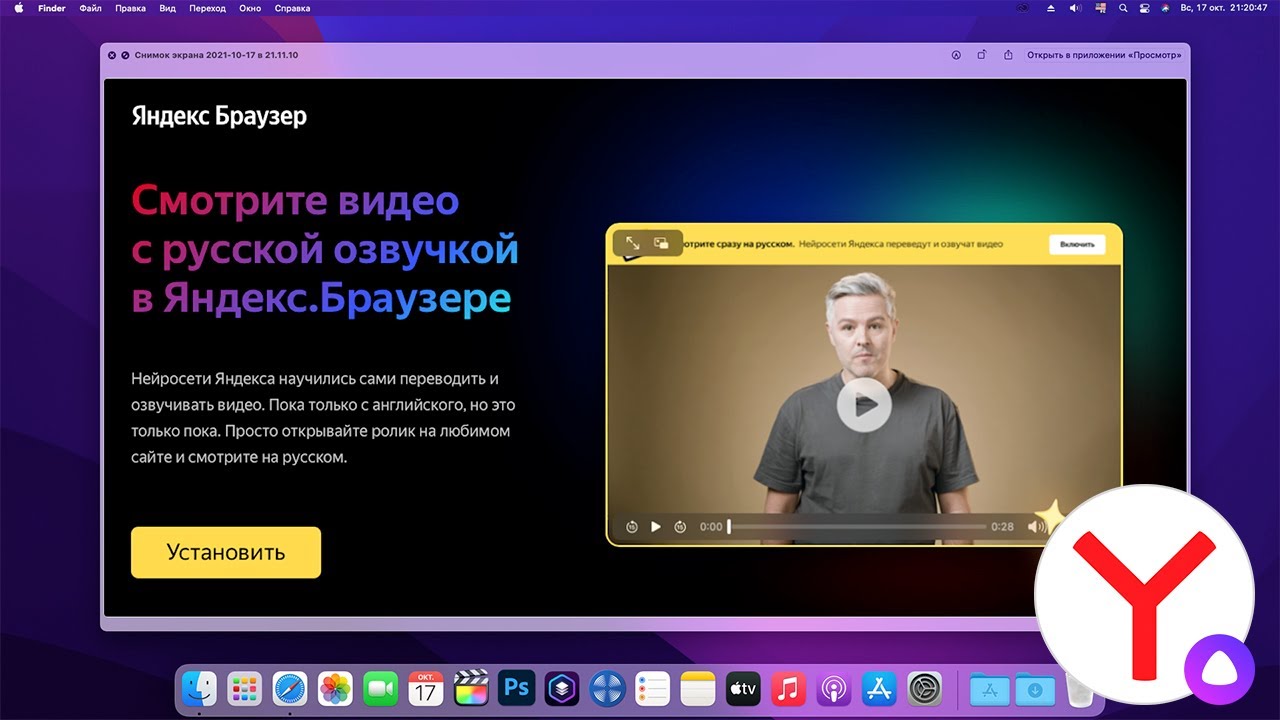Click Включить to enable video translation

1077,244
